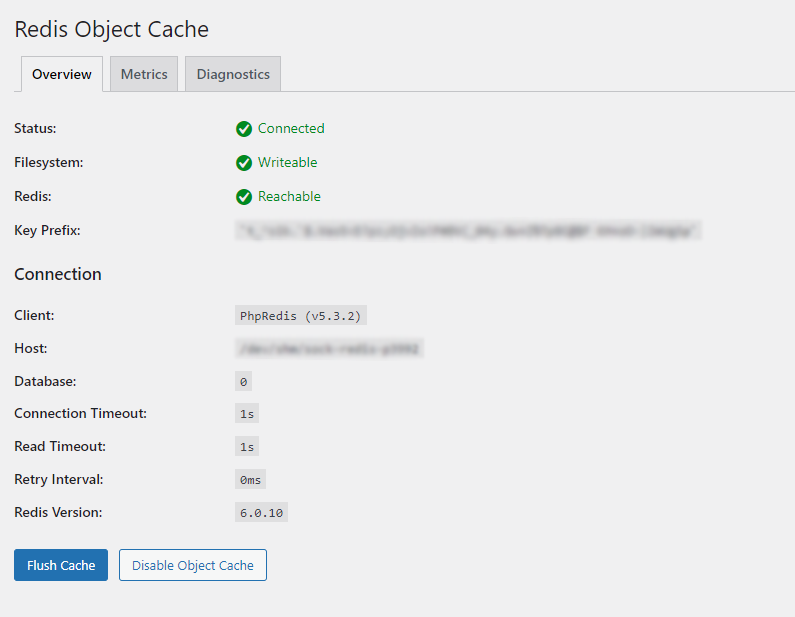Image resolution: width=795 pixels, height=617 pixels.
Task: Click the Connection Timeout 1s value
Action: (x=247, y=414)
